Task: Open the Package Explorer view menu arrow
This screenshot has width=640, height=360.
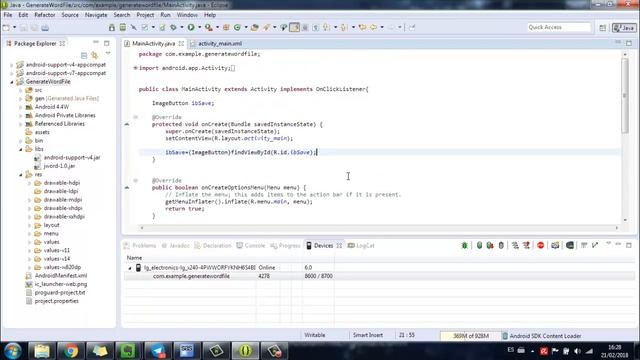Action: 108,53
